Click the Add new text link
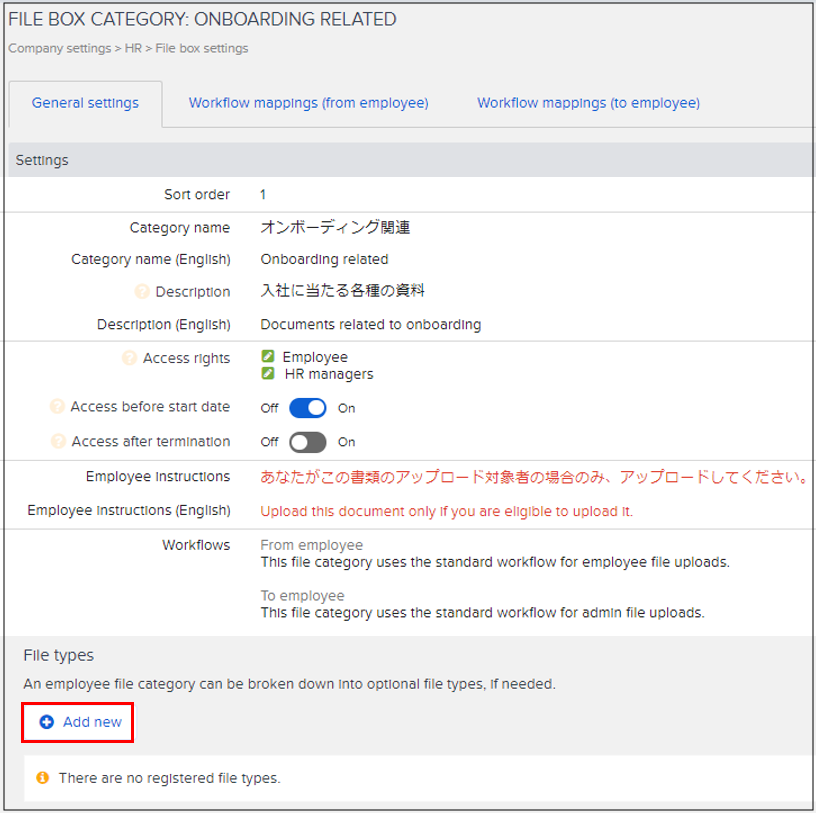This screenshot has height=813, width=816. tap(92, 722)
